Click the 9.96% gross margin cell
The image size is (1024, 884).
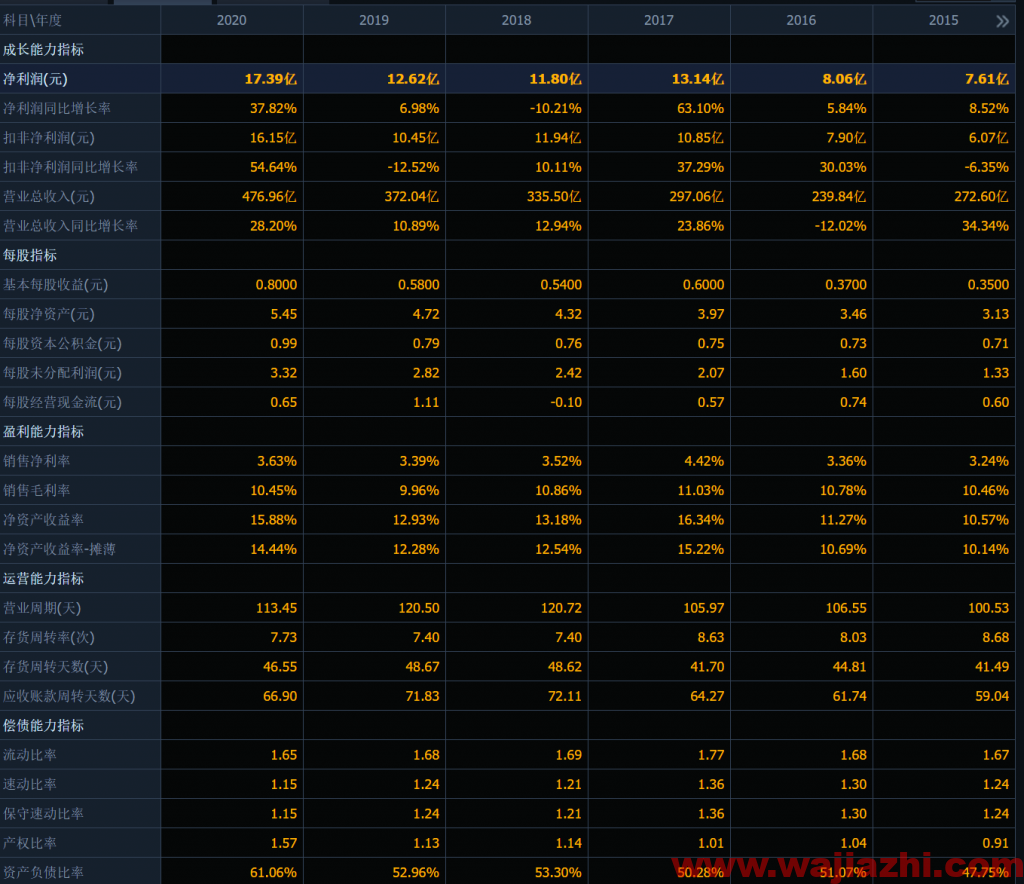(x=420, y=490)
